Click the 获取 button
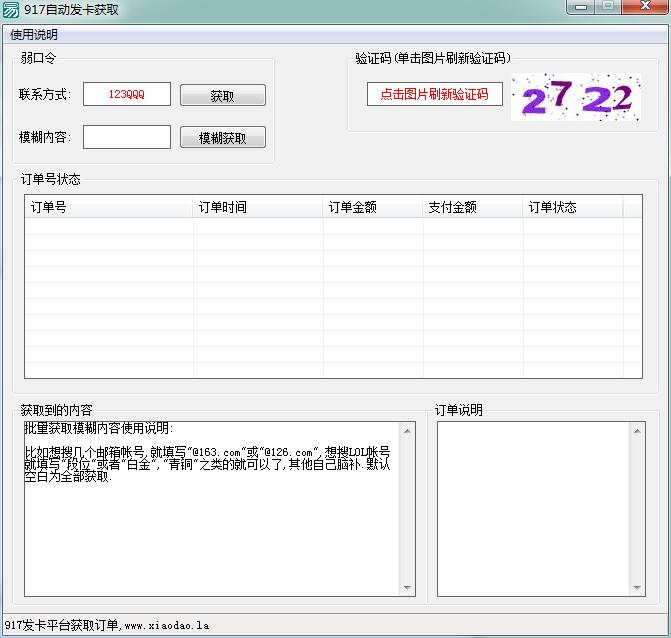 pos(223,95)
